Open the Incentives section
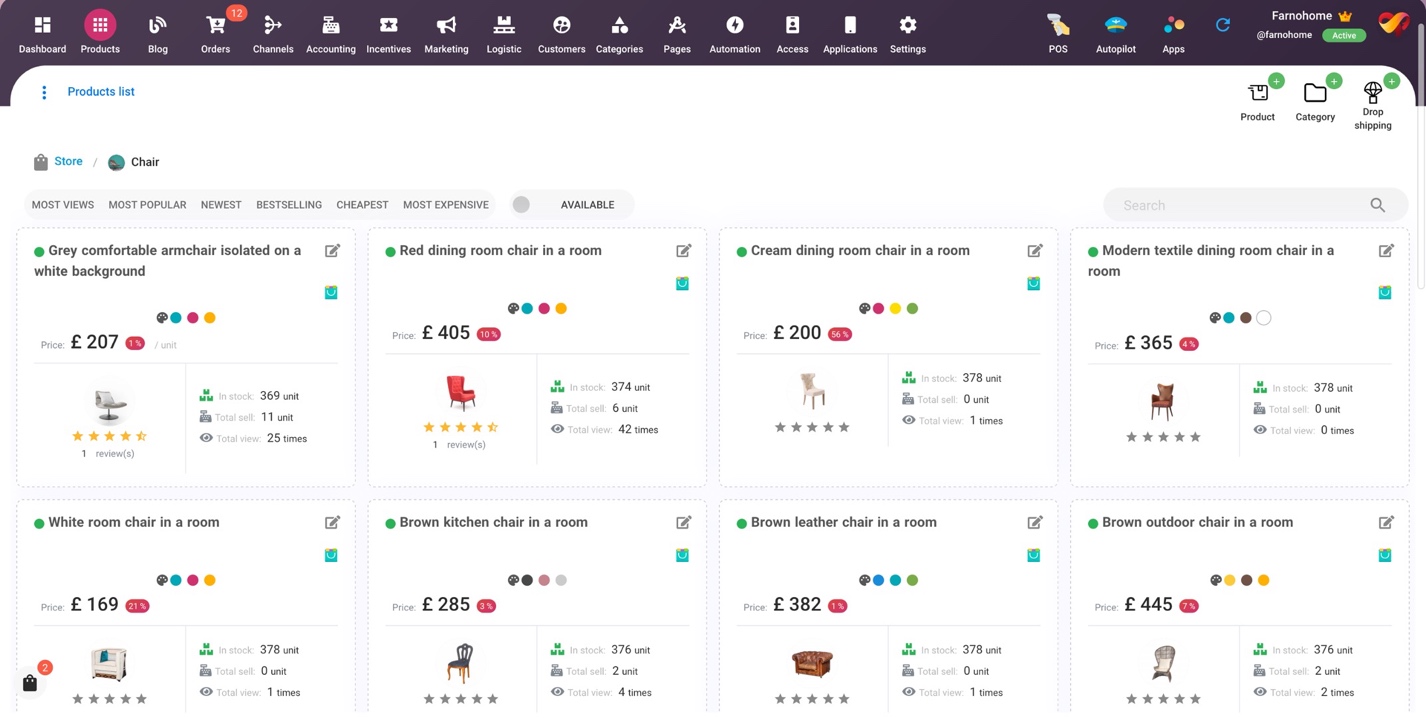1426x718 pixels. pos(389,33)
